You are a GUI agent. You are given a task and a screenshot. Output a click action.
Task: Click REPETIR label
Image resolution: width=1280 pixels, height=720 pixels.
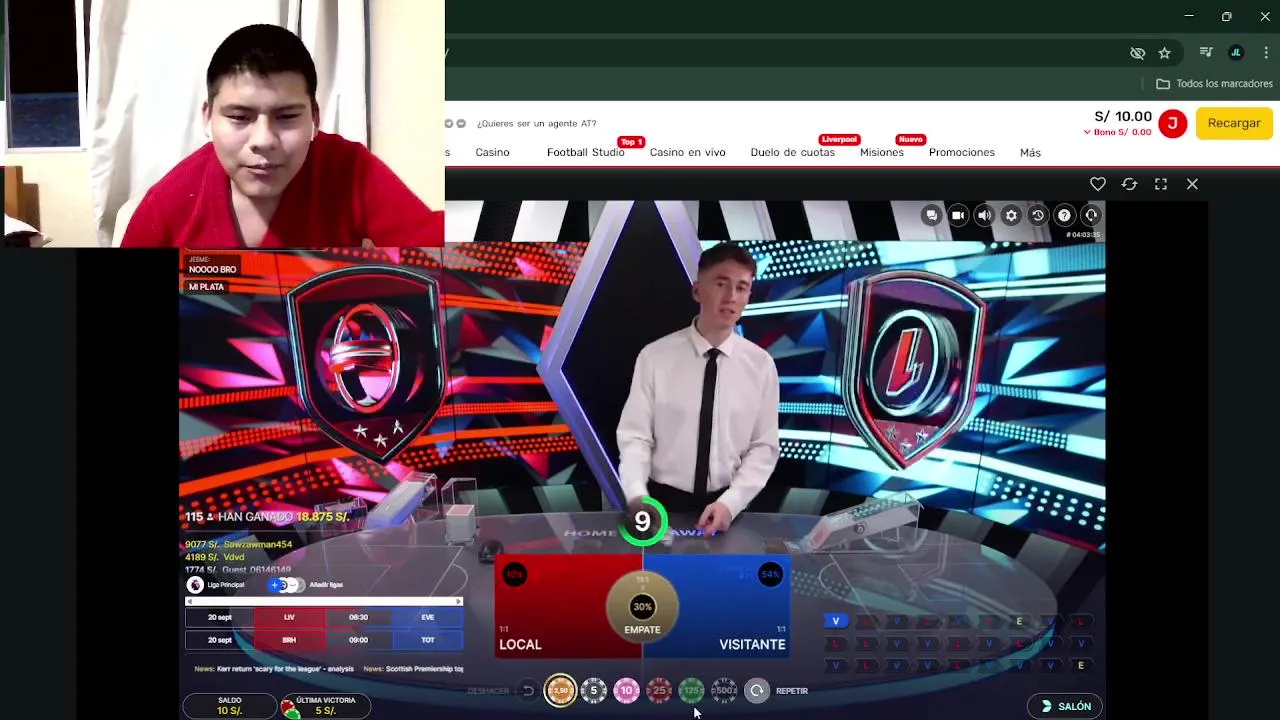[x=792, y=691]
